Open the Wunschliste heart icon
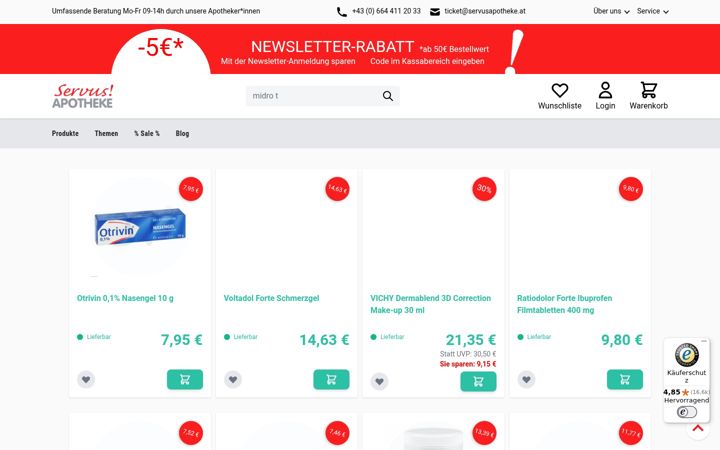 pos(559,90)
